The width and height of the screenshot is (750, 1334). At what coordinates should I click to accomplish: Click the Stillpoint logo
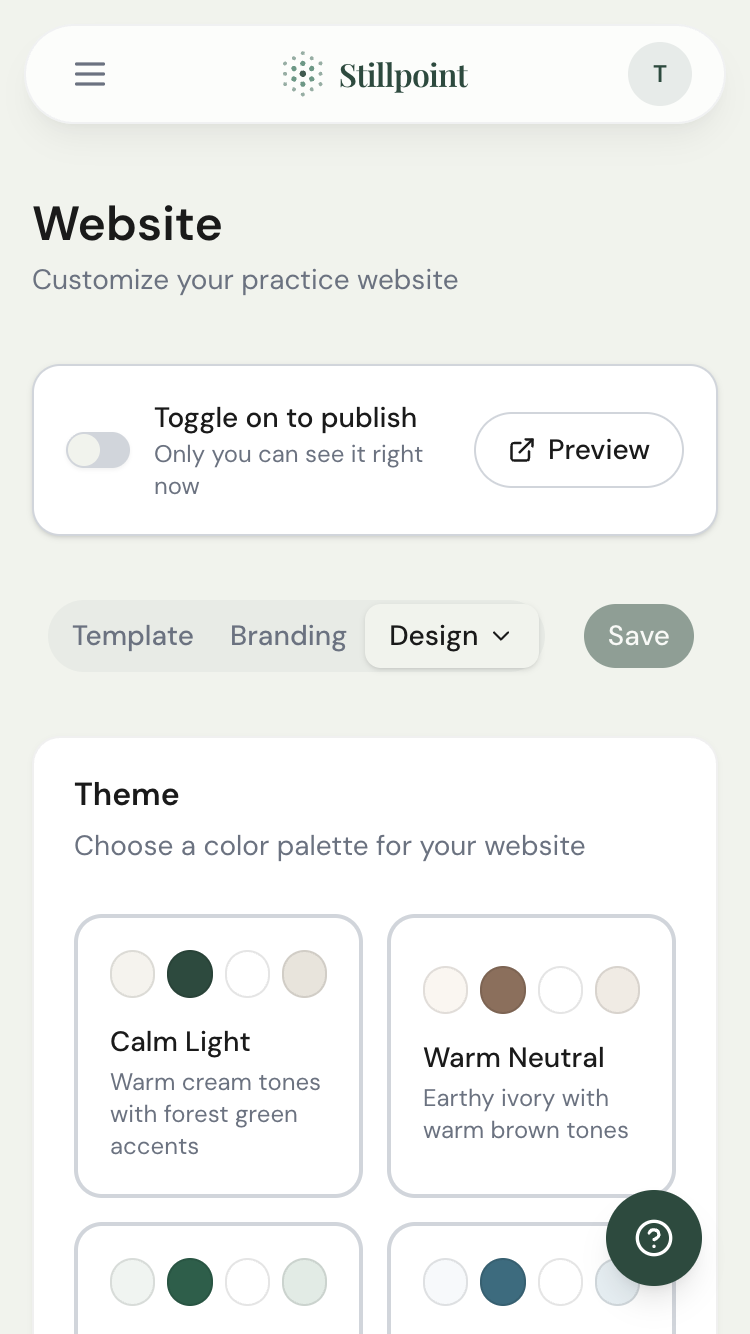[375, 74]
